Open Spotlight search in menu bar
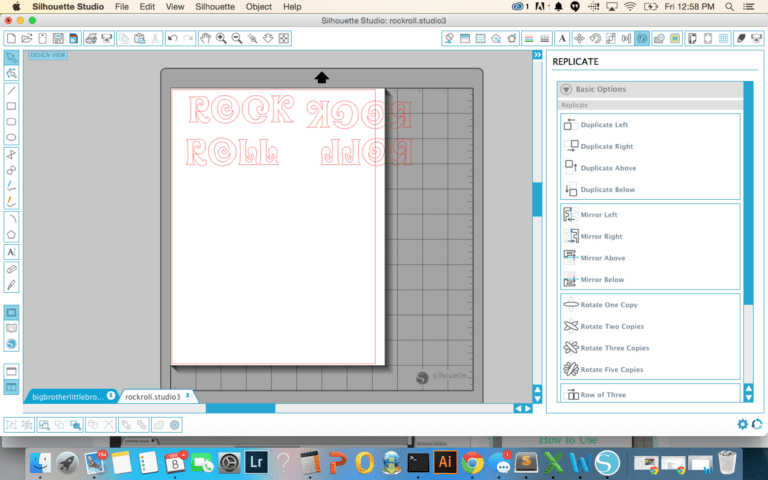 729,7
